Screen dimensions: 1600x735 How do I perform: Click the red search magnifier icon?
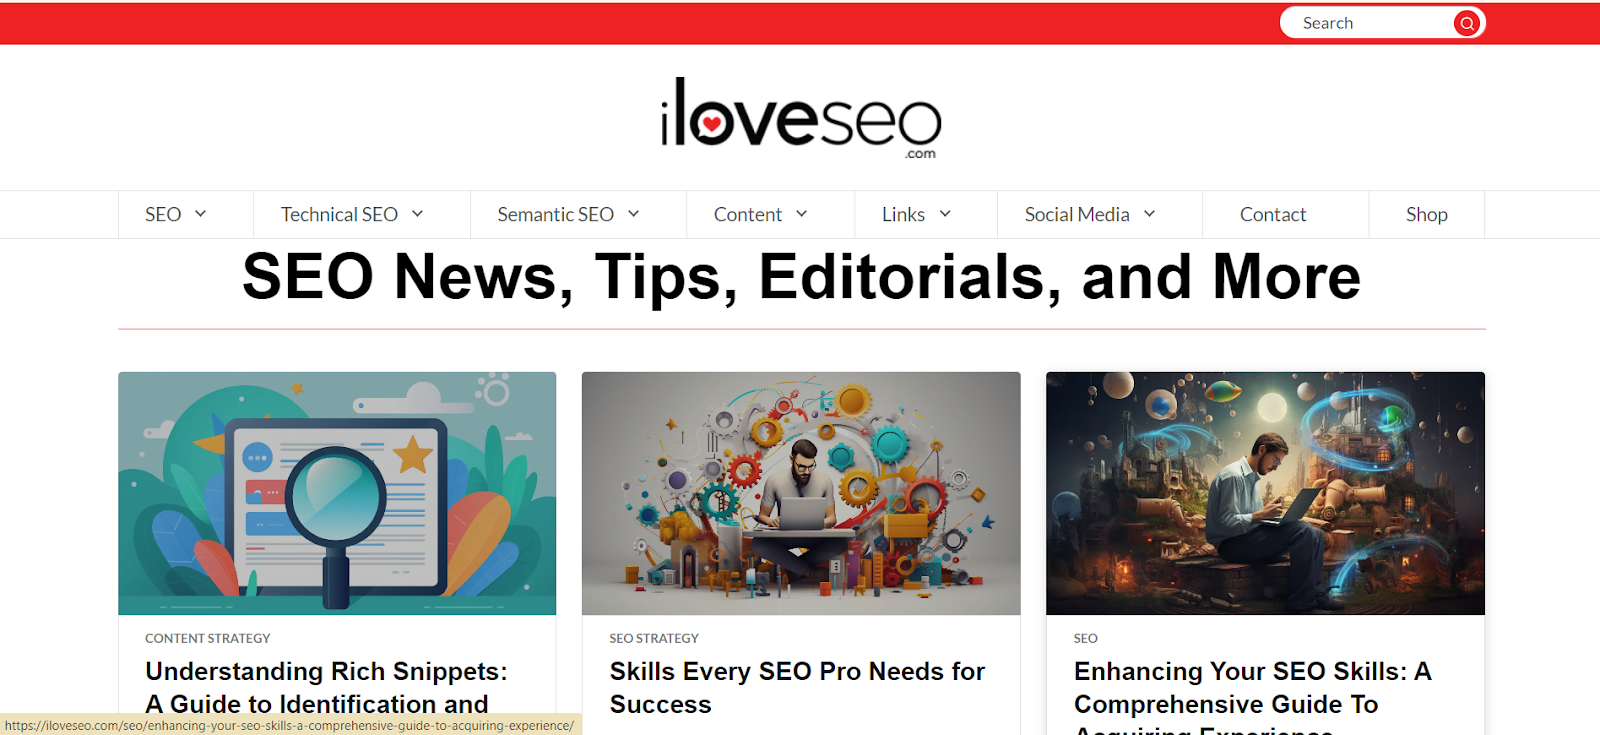(1466, 23)
